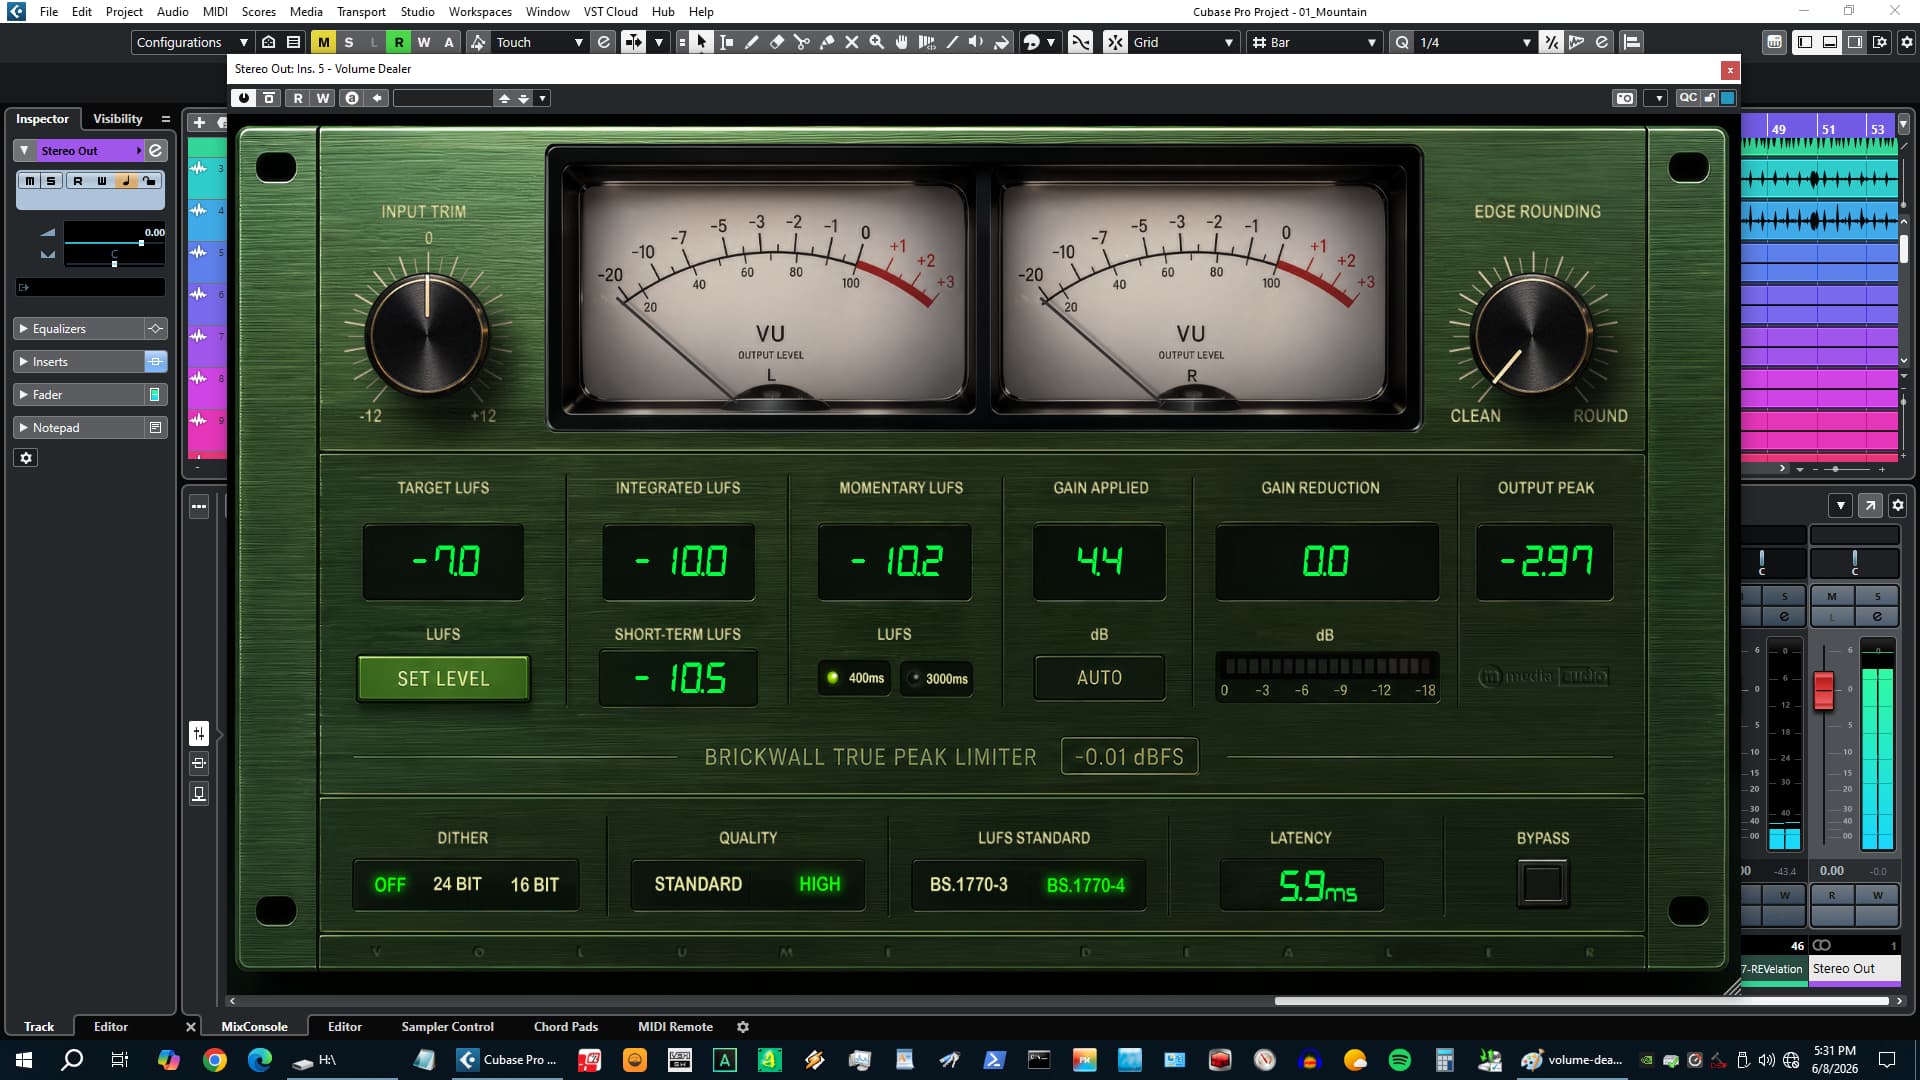This screenshot has height=1080, width=1920.
Task: Click Edit Channel Settings 'e' on Stereo Out
Action: (156, 151)
